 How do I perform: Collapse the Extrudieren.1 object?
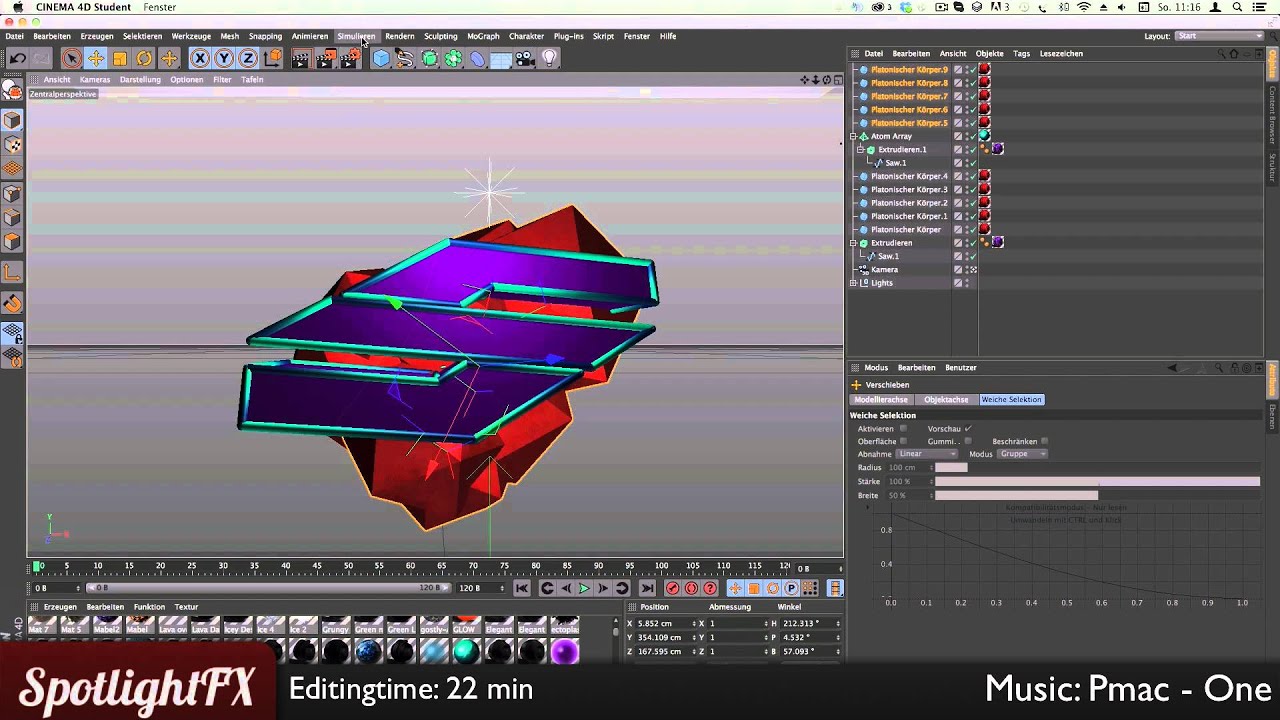pos(860,149)
